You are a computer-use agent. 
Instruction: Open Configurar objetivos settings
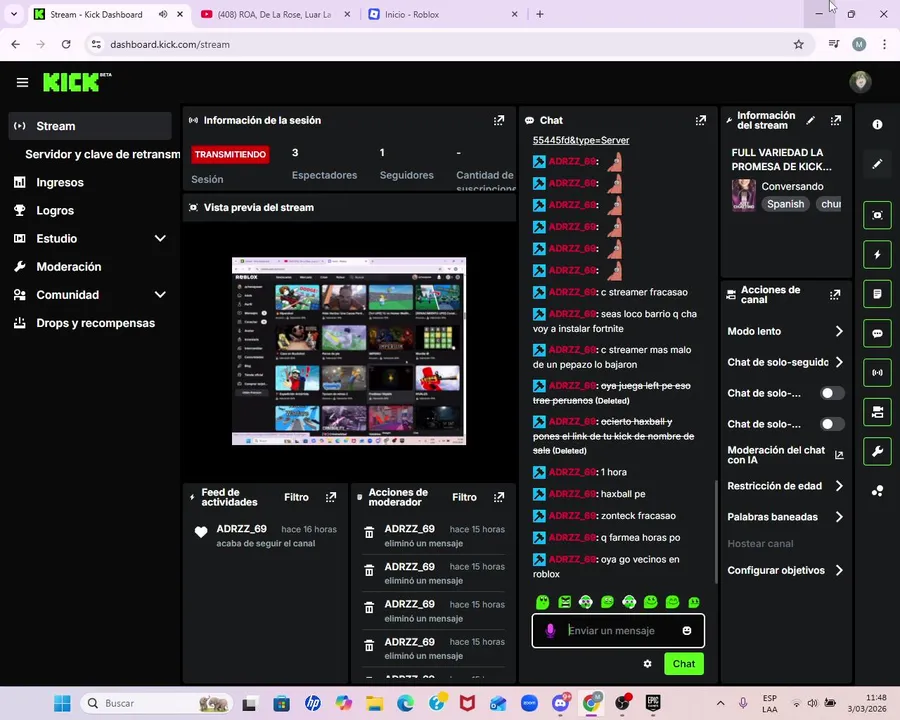coord(785,570)
